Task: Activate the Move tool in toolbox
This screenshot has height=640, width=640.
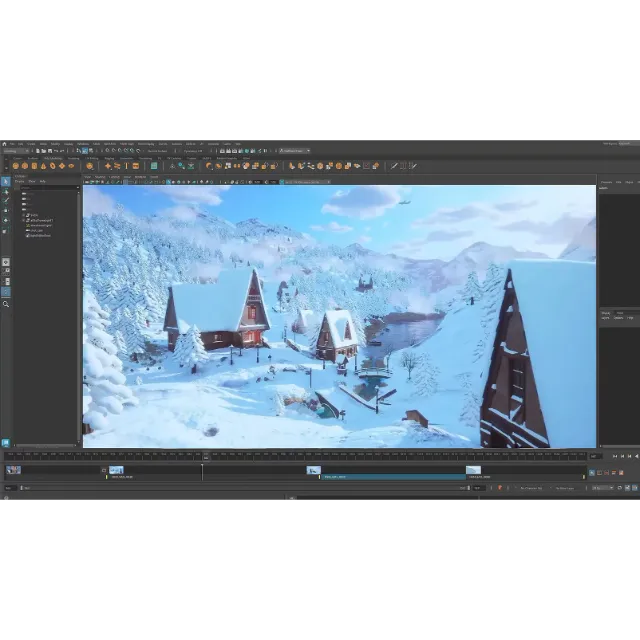Action: click(x=6, y=211)
